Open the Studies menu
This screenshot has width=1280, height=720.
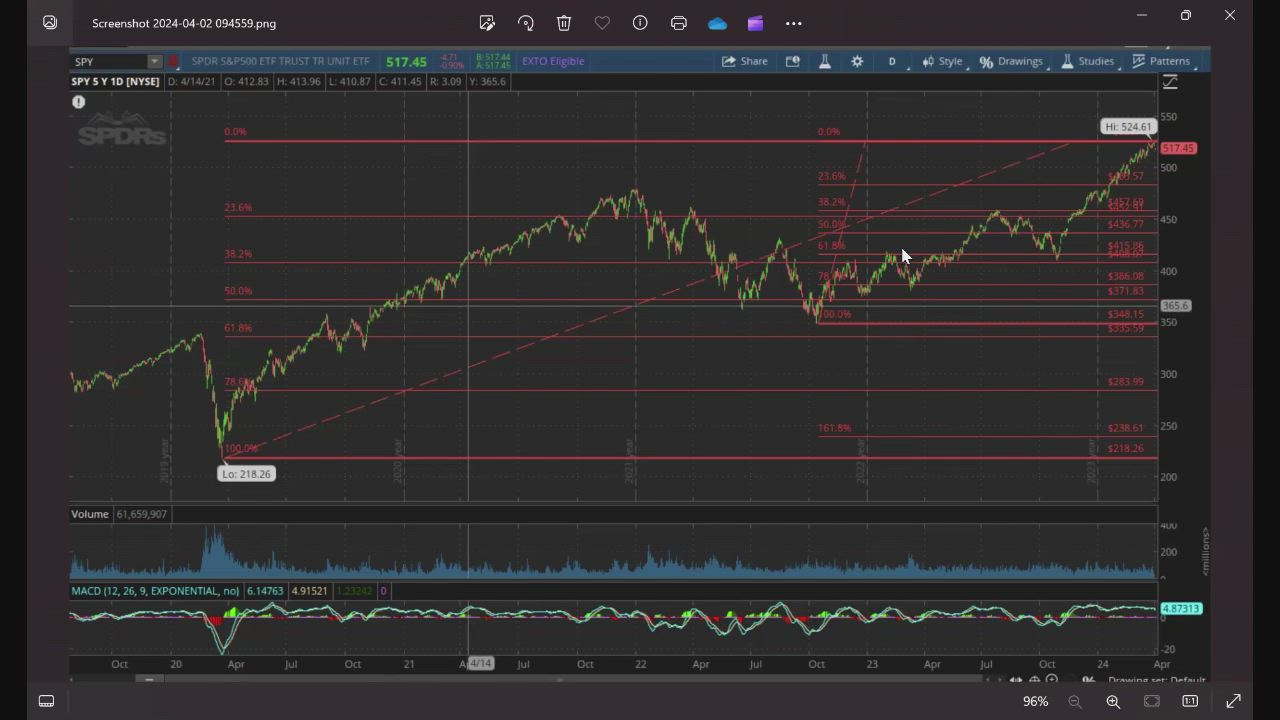pyautogui.click(x=1087, y=61)
